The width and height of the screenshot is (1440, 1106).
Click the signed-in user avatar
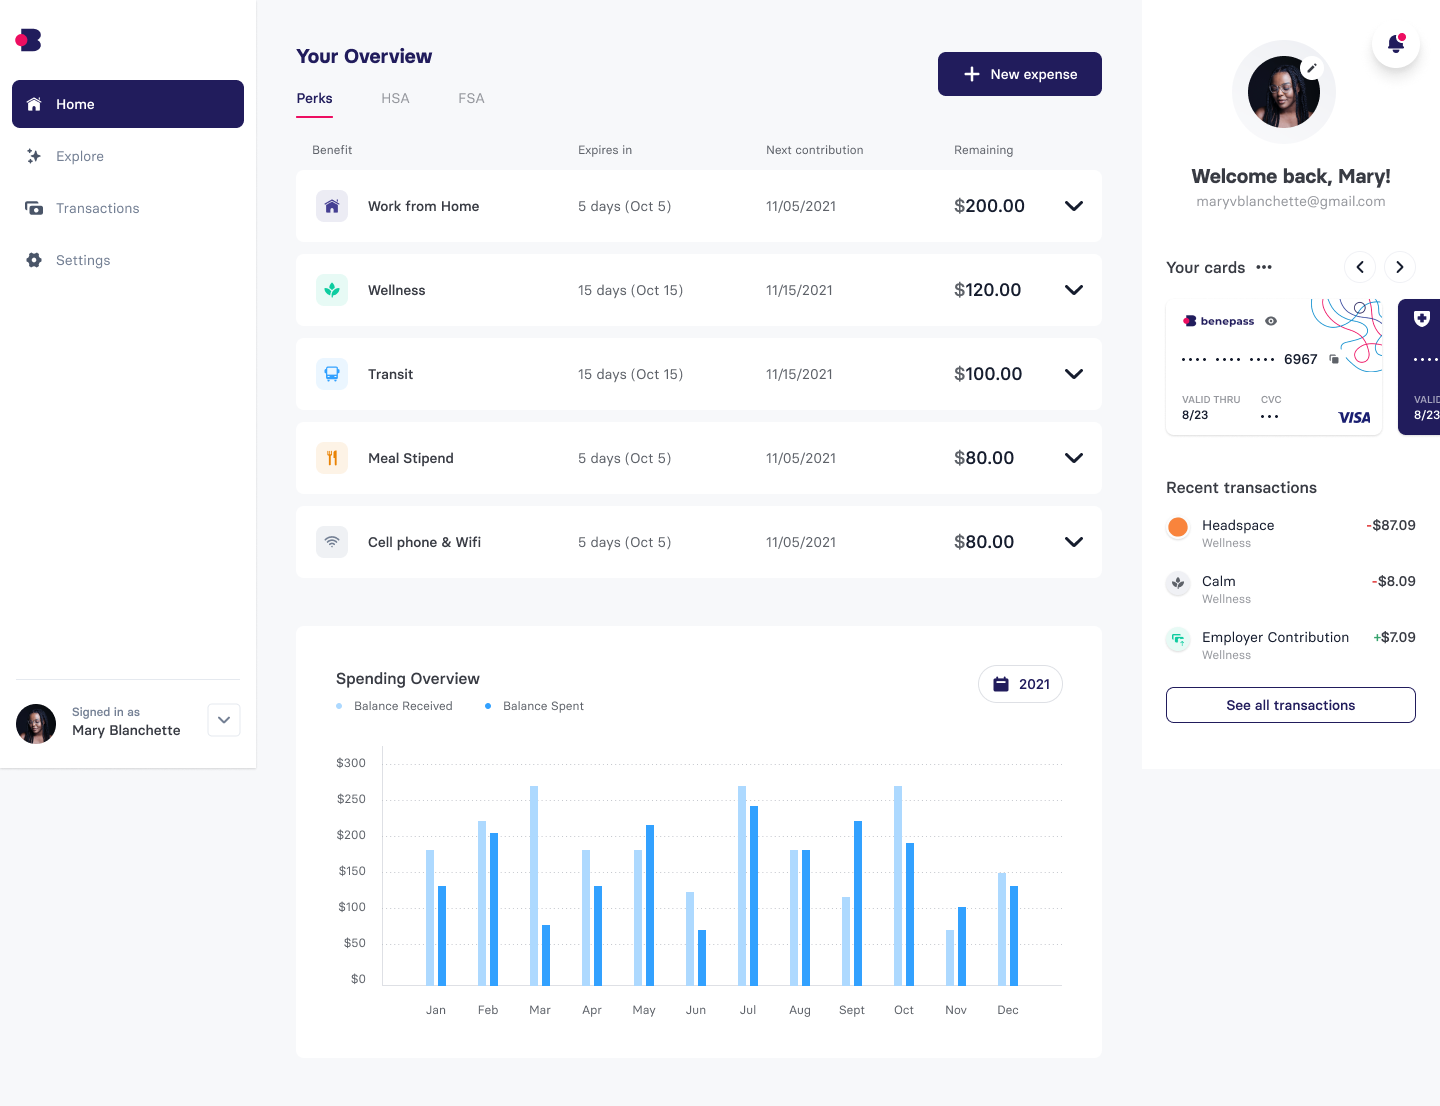point(36,724)
